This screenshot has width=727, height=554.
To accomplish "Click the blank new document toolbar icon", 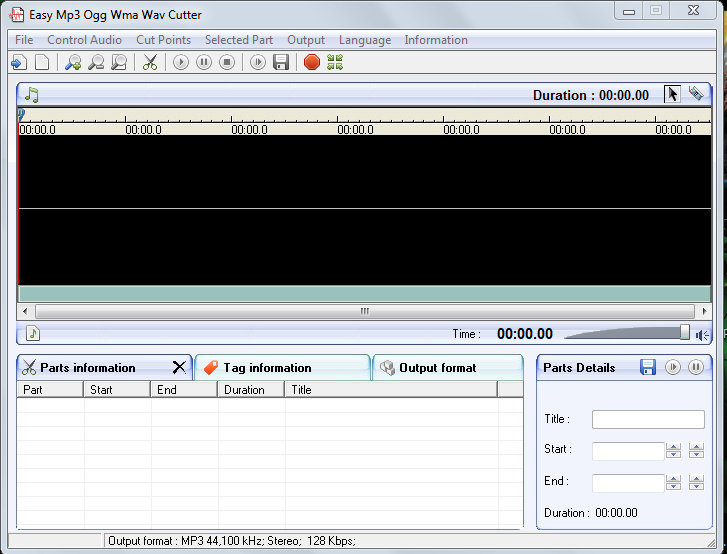I will 42,62.
